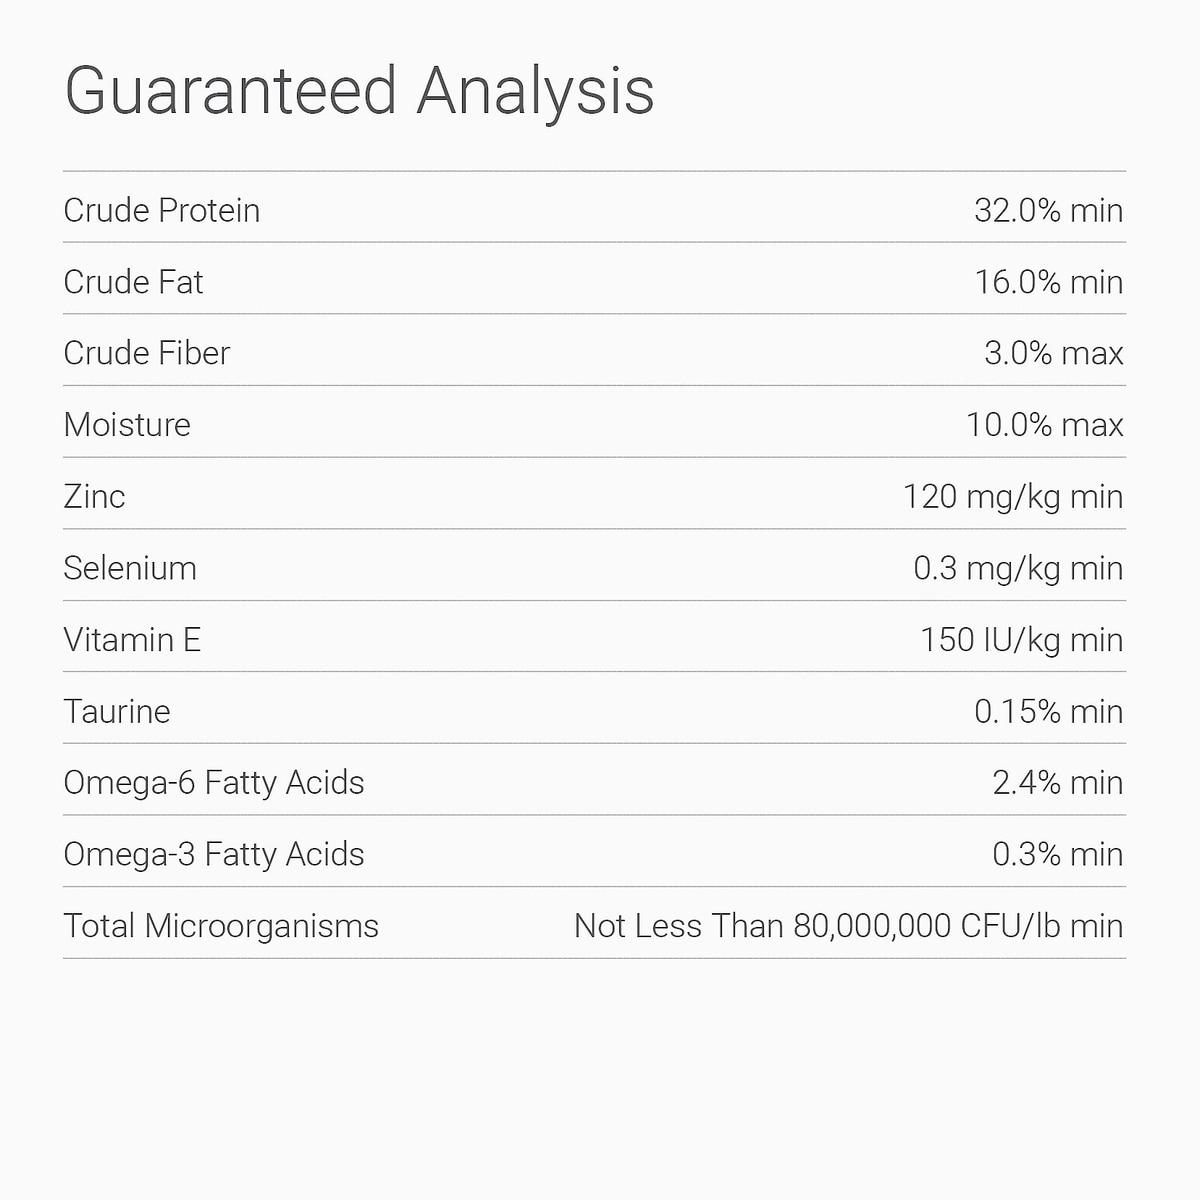This screenshot has width=1200, height=1200.
Task: Click the 3.0% max fiber value
Action: pos(1053,353)
